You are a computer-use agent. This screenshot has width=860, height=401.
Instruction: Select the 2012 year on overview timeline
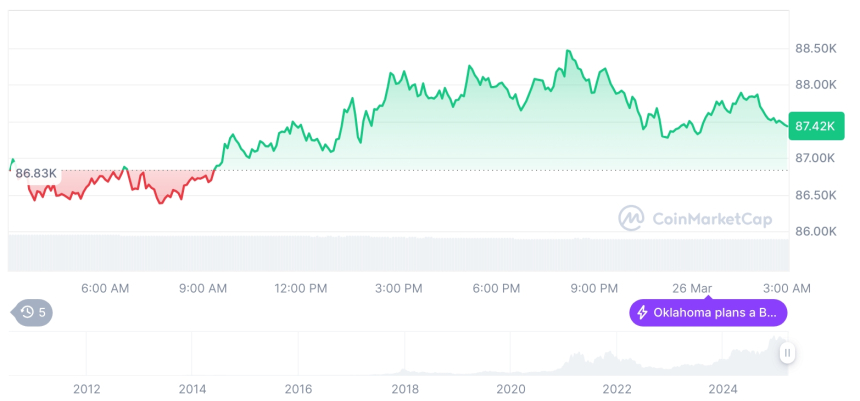click(x=86, y=389)
